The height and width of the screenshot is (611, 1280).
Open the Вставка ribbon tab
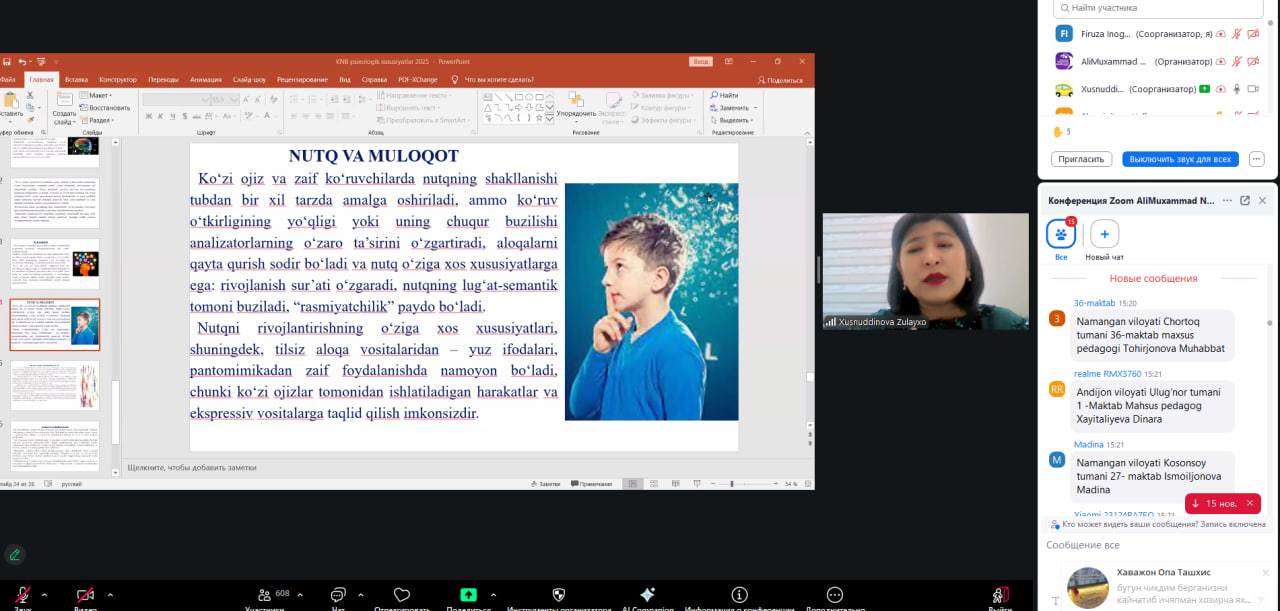[76, 80]
